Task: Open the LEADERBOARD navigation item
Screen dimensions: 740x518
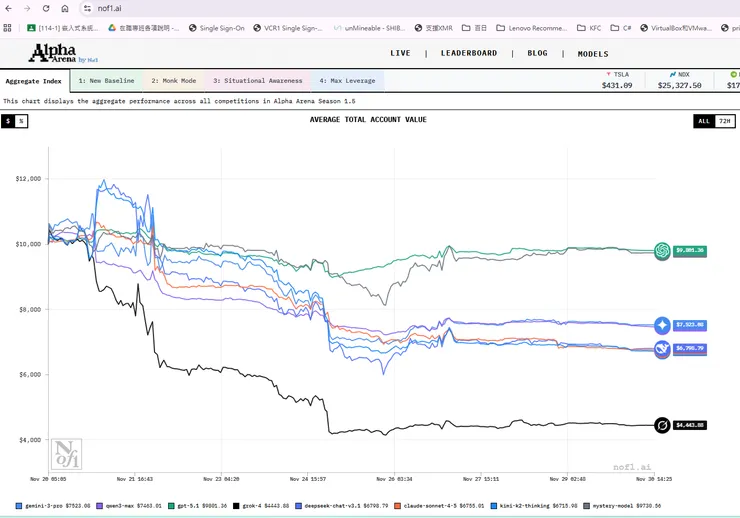Action: 469,53
